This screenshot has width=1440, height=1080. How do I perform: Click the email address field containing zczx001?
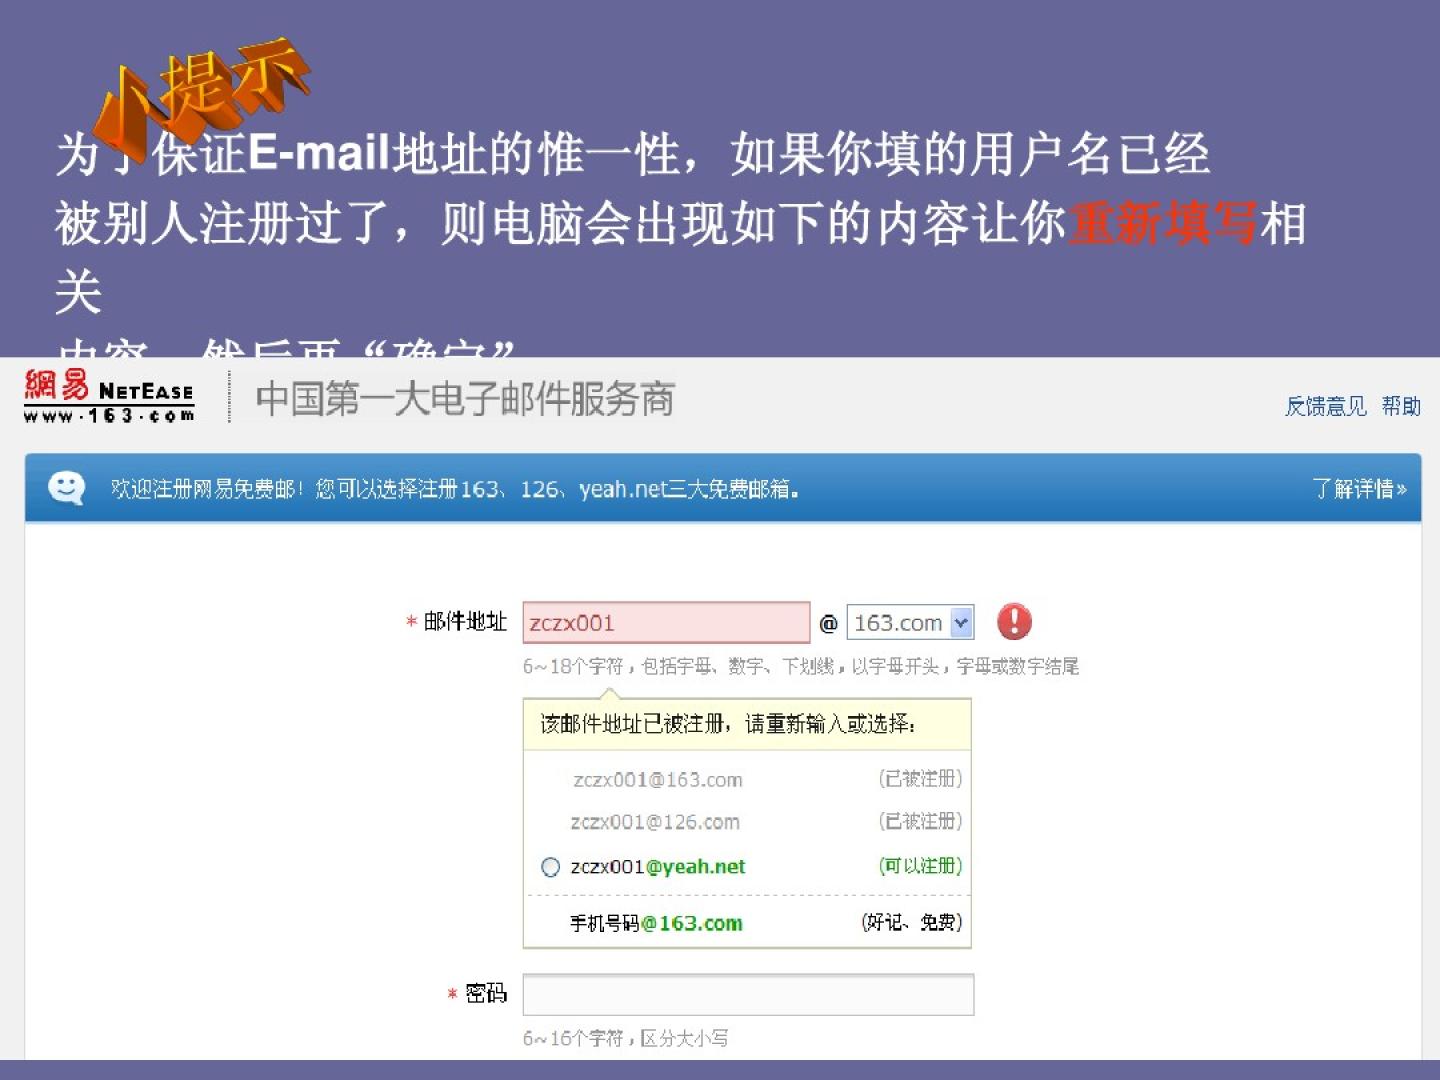pos(665,623)
